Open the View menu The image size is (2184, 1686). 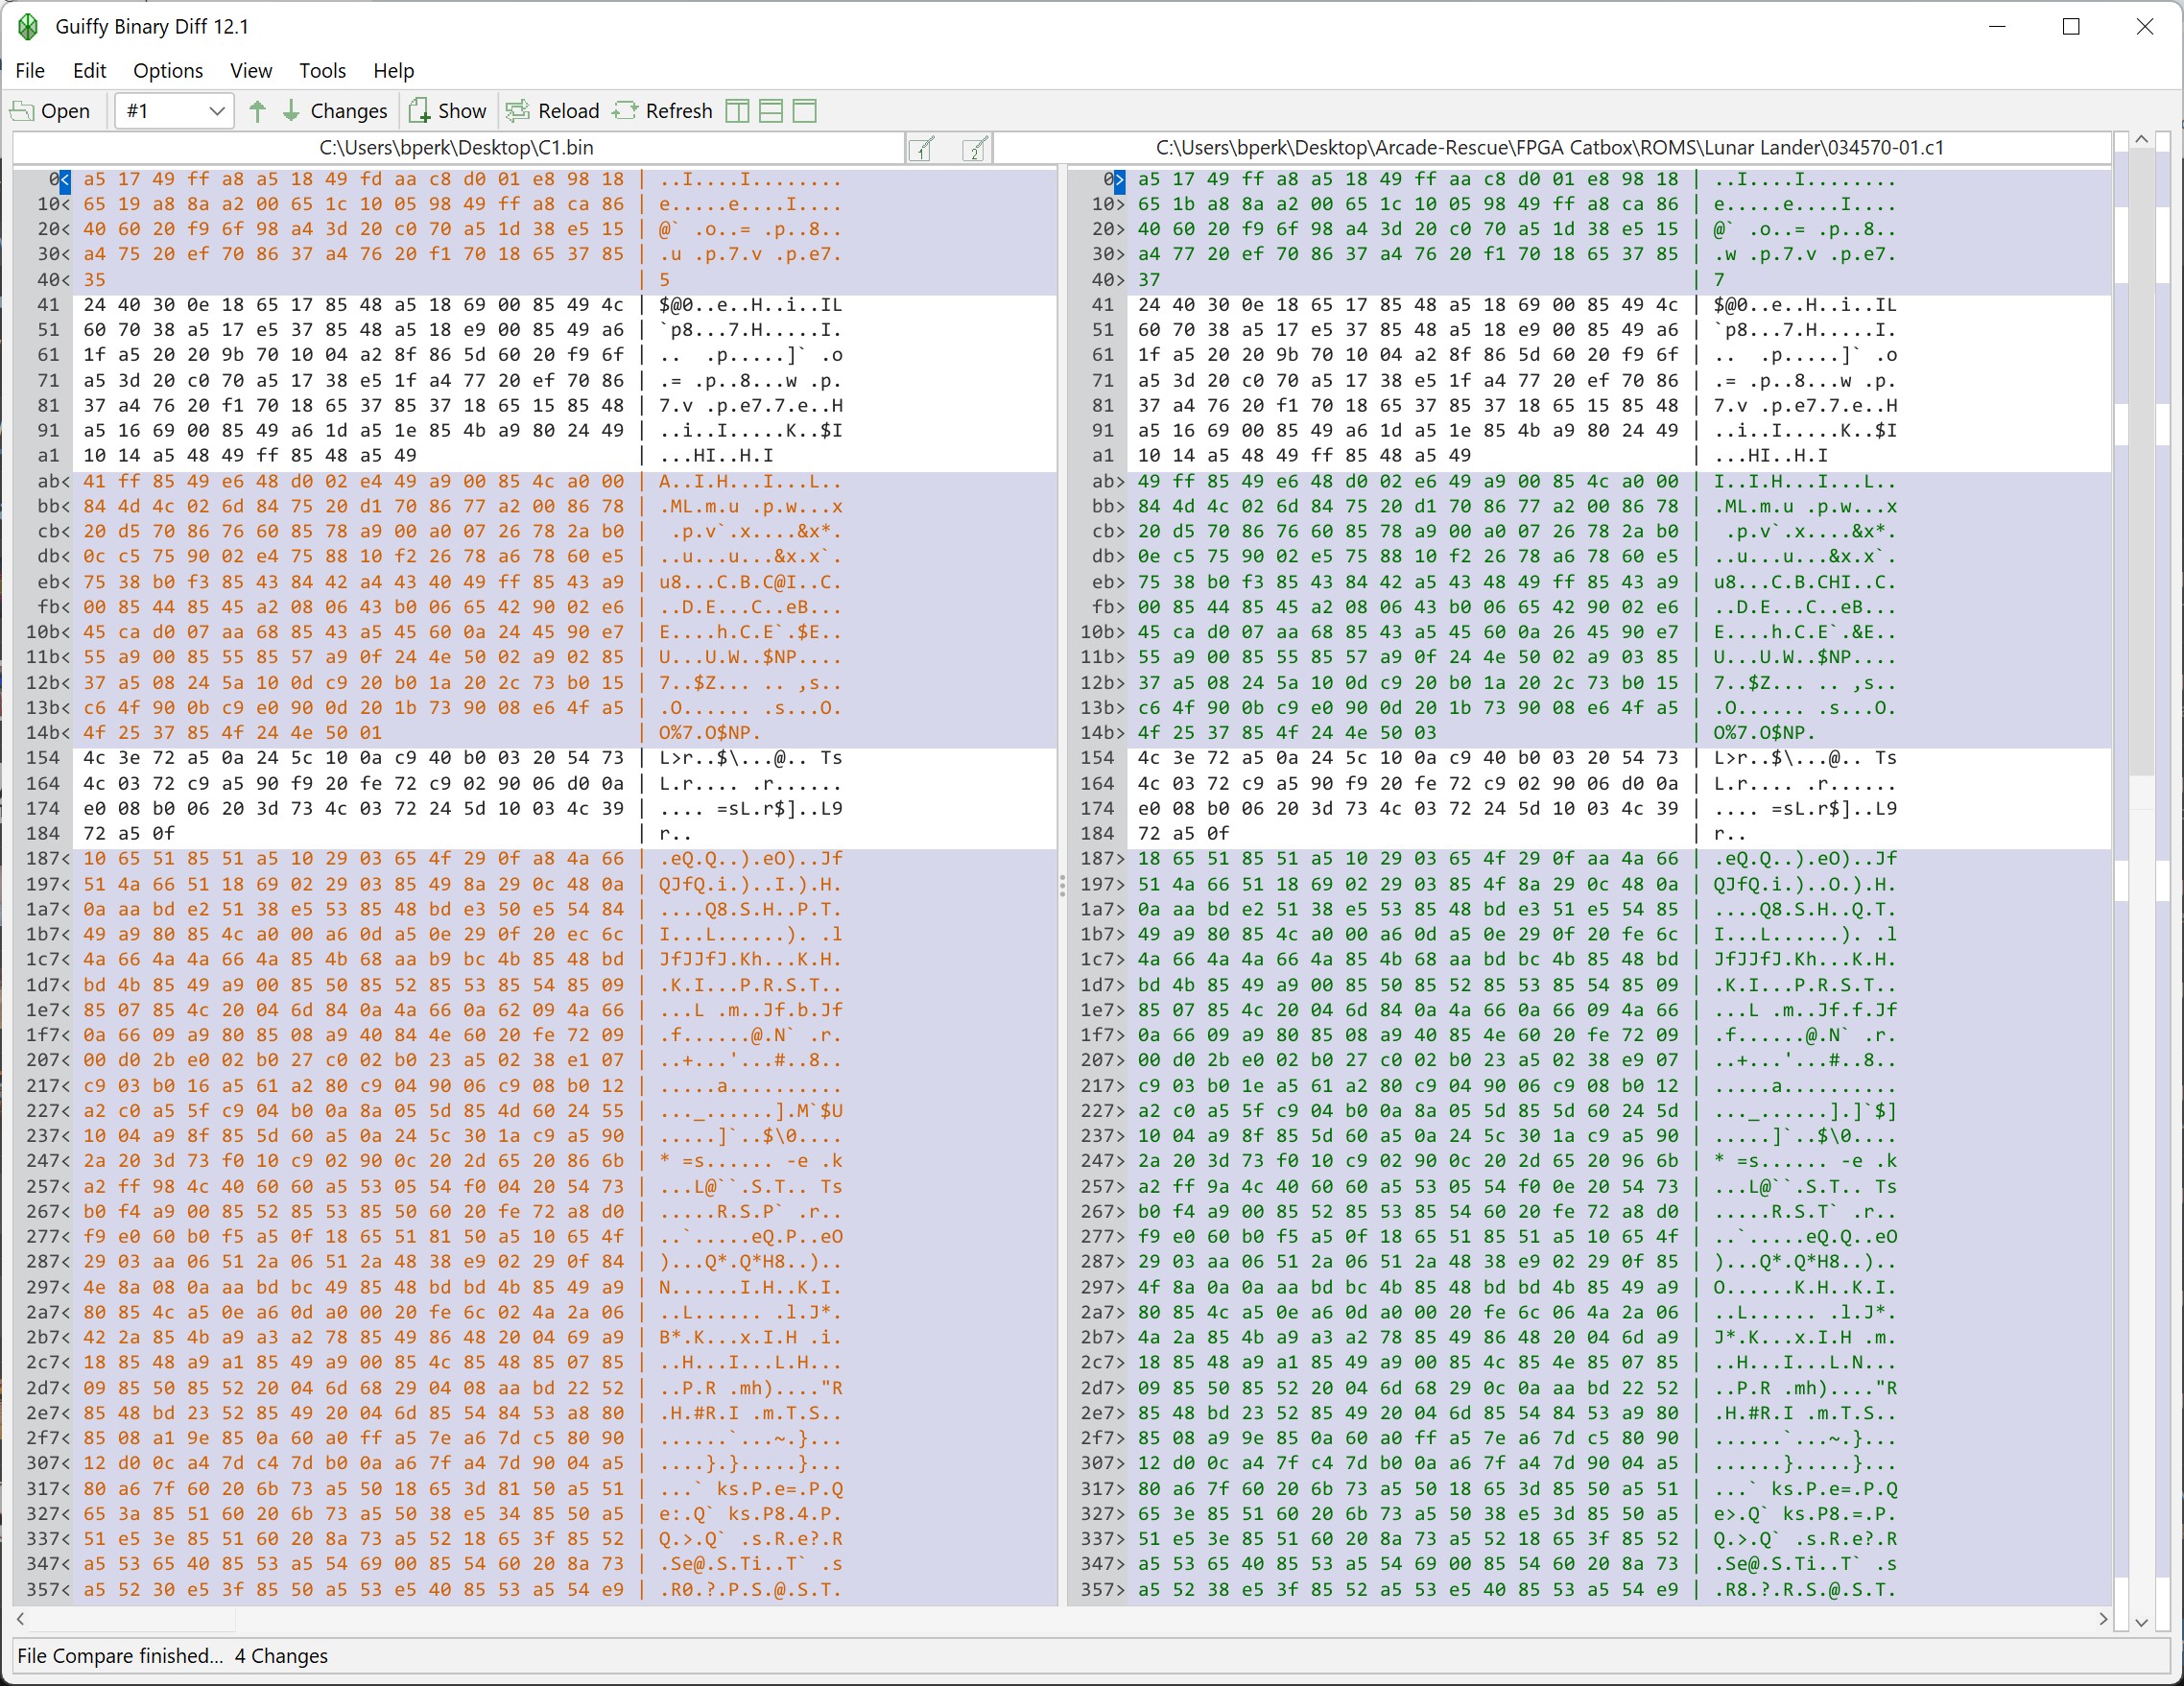[x=251, y=71]
